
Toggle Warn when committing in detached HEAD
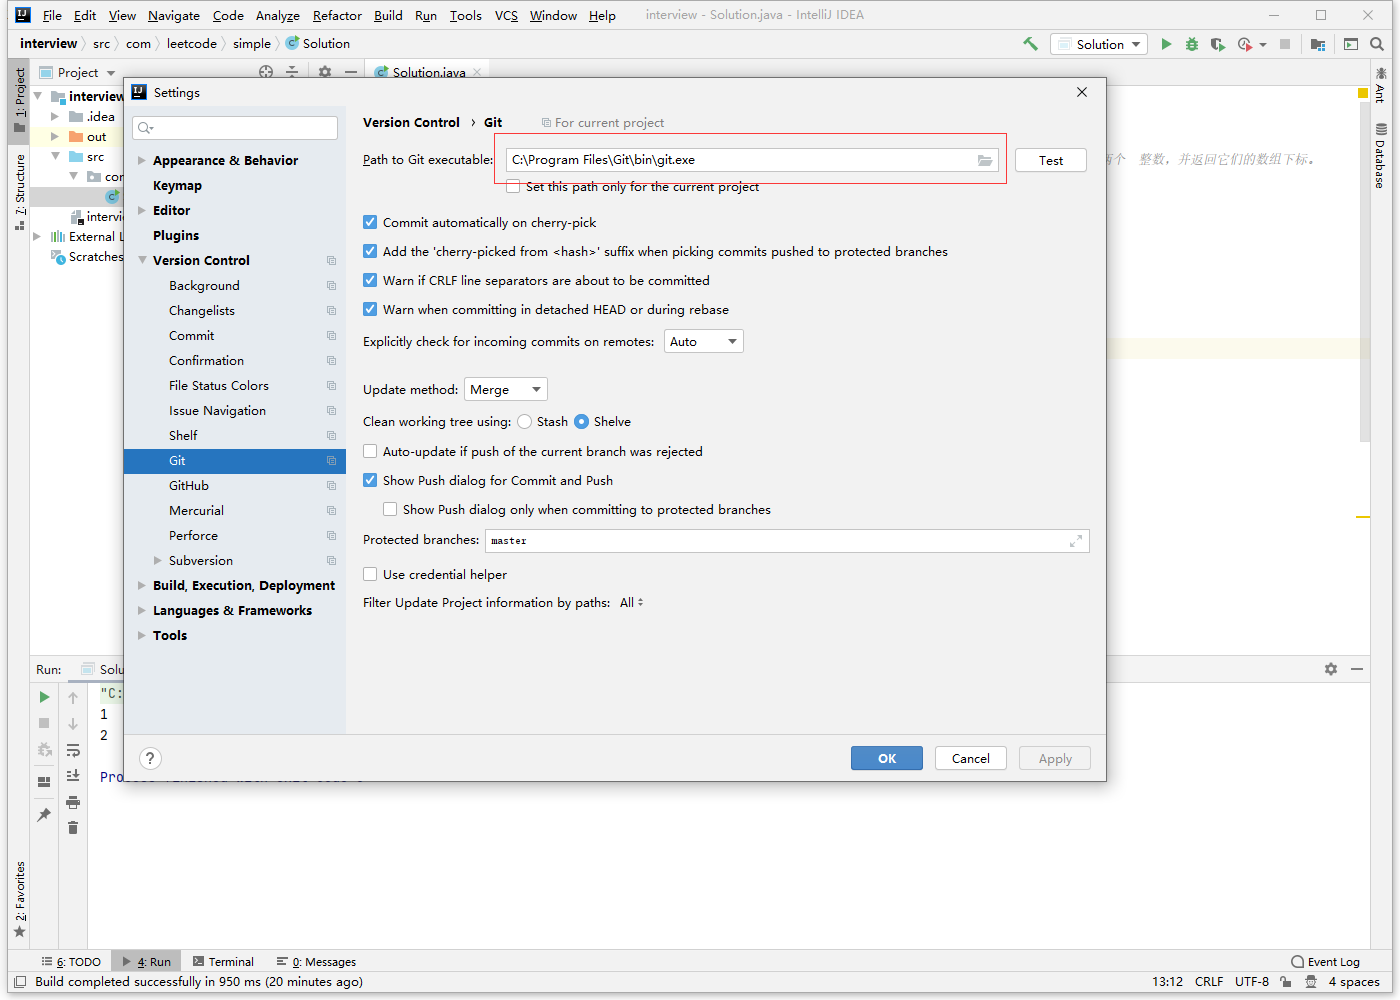pos(370,309)
